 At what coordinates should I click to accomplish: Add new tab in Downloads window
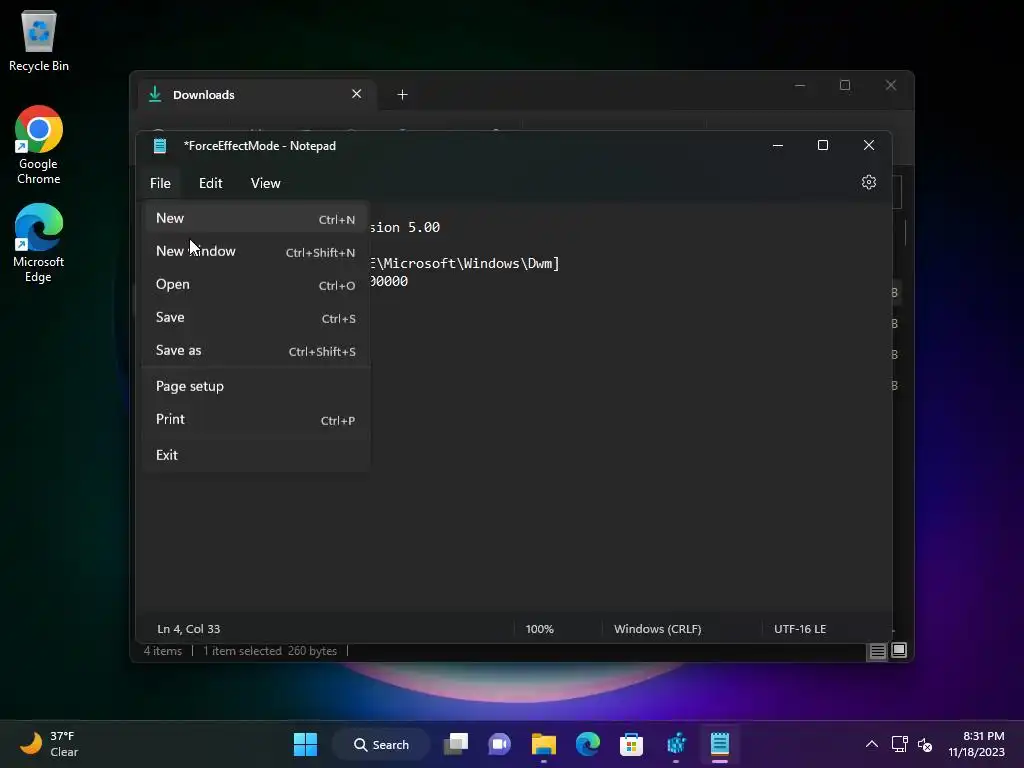tap(402, 95)
